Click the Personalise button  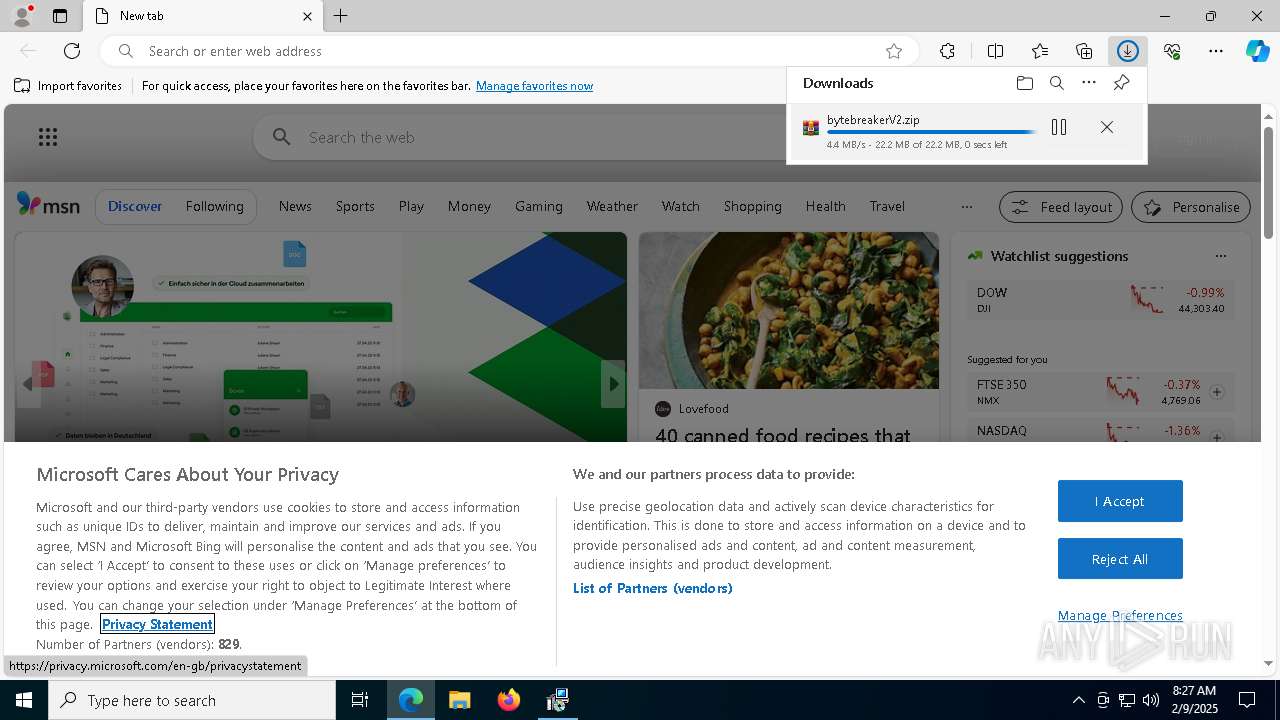pyautogui.click(x=1191, y=207)
